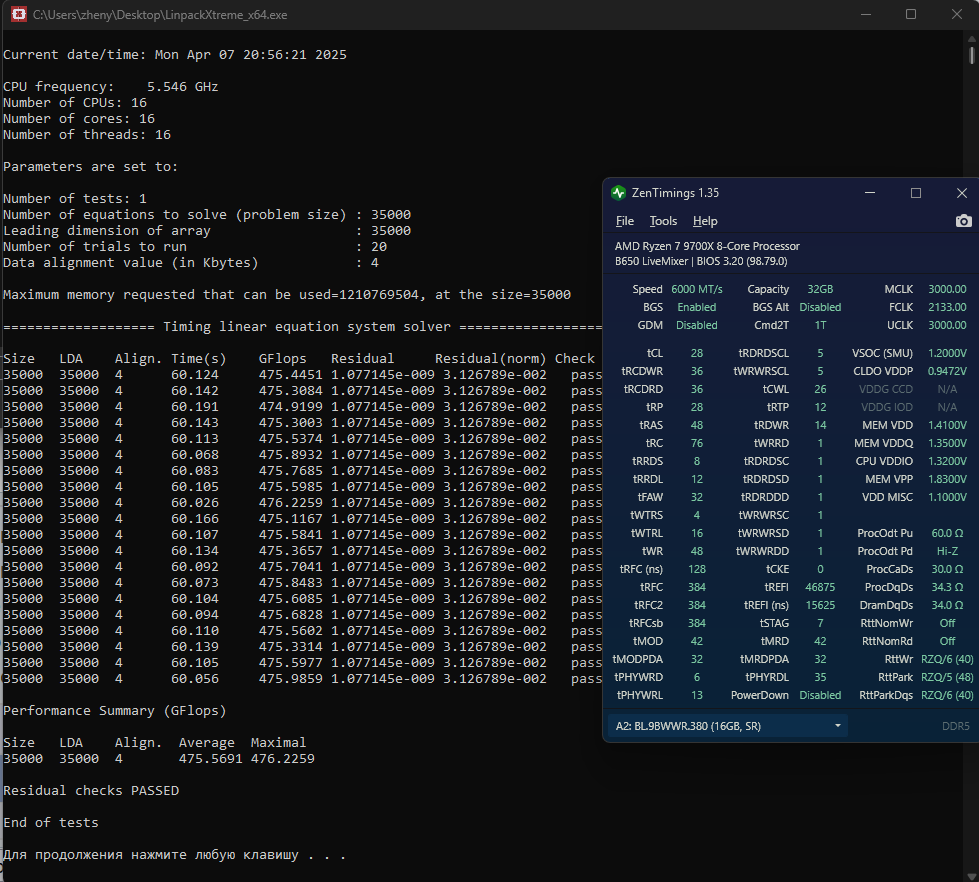979x882 pixels.
Task: Open the Help menu in ZenTimings
Action: (x=705, y=221)
